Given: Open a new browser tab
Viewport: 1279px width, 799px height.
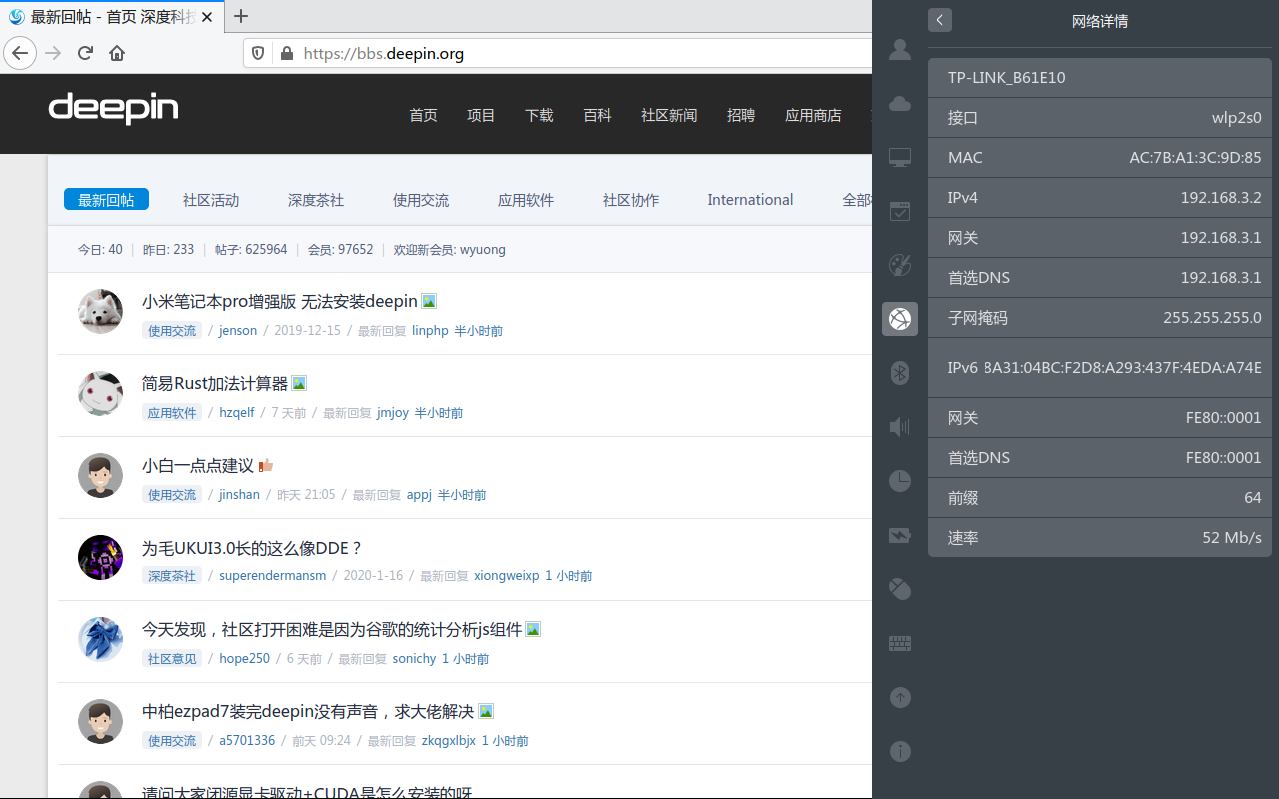Looking at the screenshot, I should pos(240,15).
